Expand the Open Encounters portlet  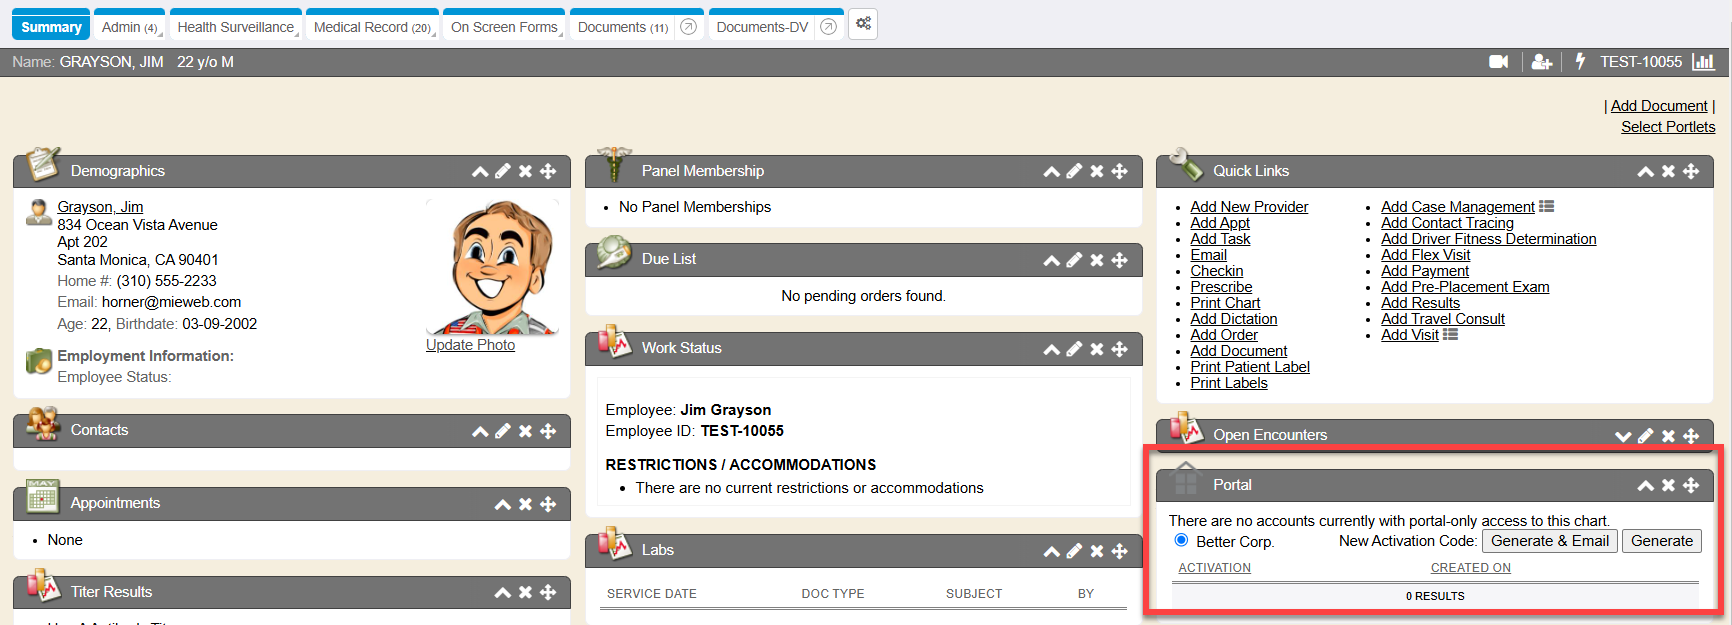point(1623,436)
